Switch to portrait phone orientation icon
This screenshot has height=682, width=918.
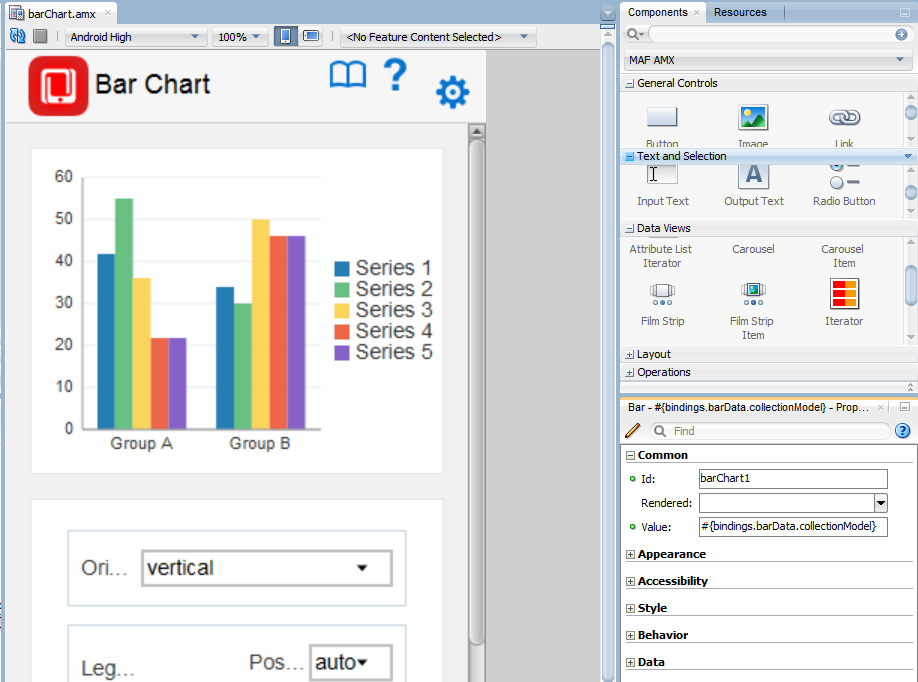tap(286, 36)
